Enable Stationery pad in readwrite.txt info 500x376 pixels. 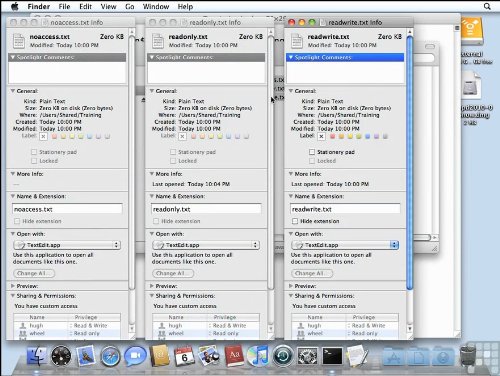[x=312, y=152]
